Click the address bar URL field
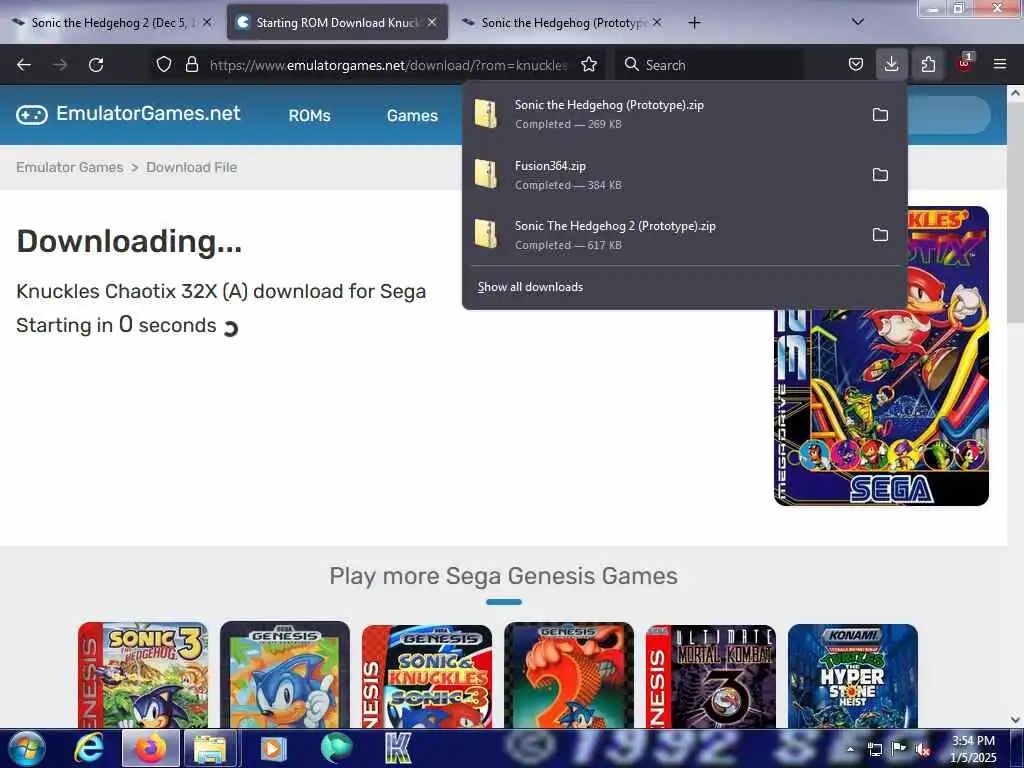Screen dimensions: 1024x768 [389, 65]
